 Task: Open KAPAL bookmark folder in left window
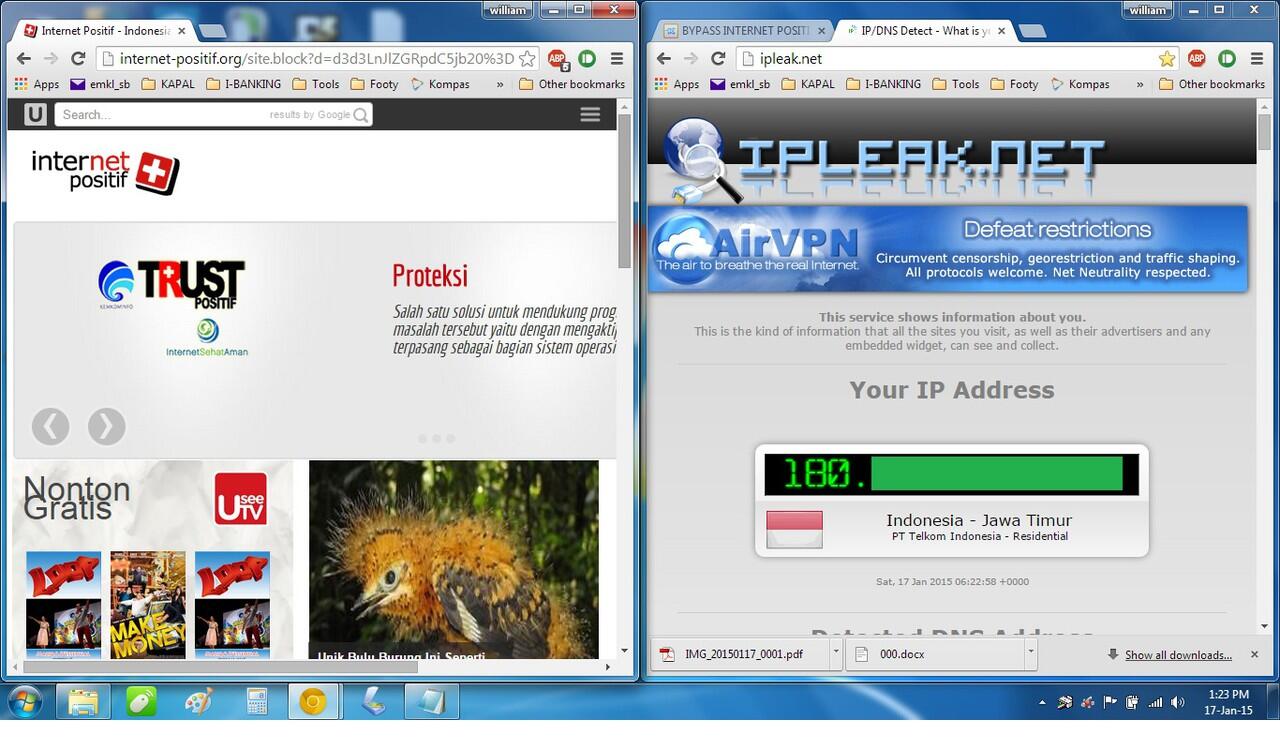[168, 84]
